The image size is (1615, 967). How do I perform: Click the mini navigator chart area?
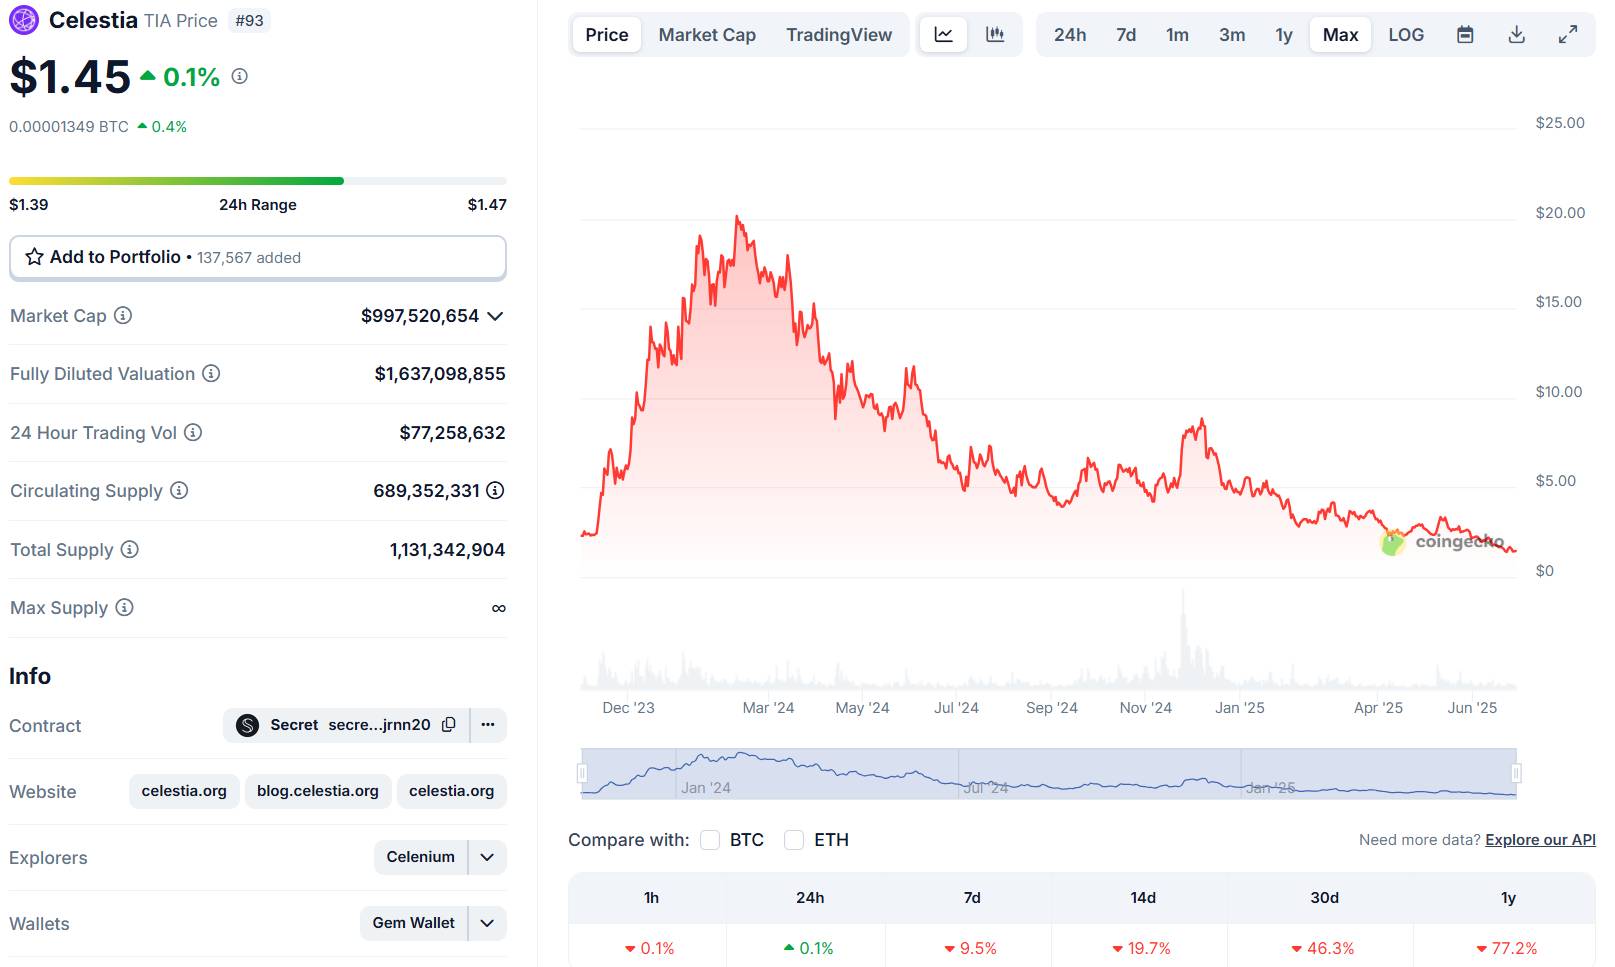[1049, 773]
